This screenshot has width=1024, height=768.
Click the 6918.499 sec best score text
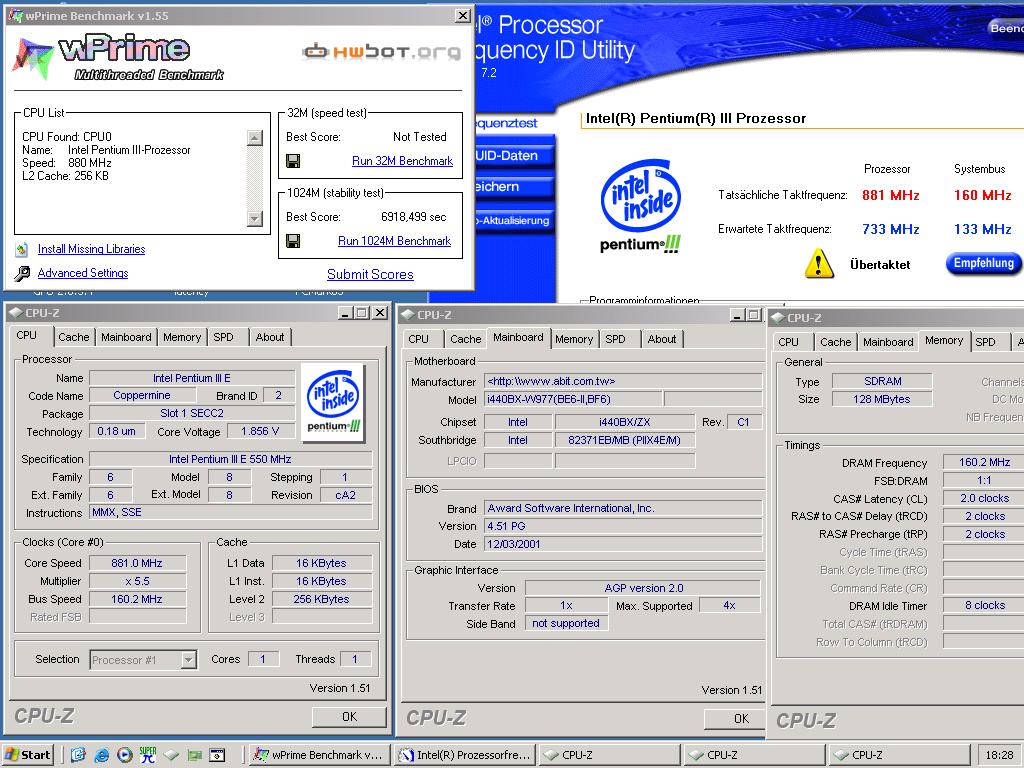click(x=413, y=217)
